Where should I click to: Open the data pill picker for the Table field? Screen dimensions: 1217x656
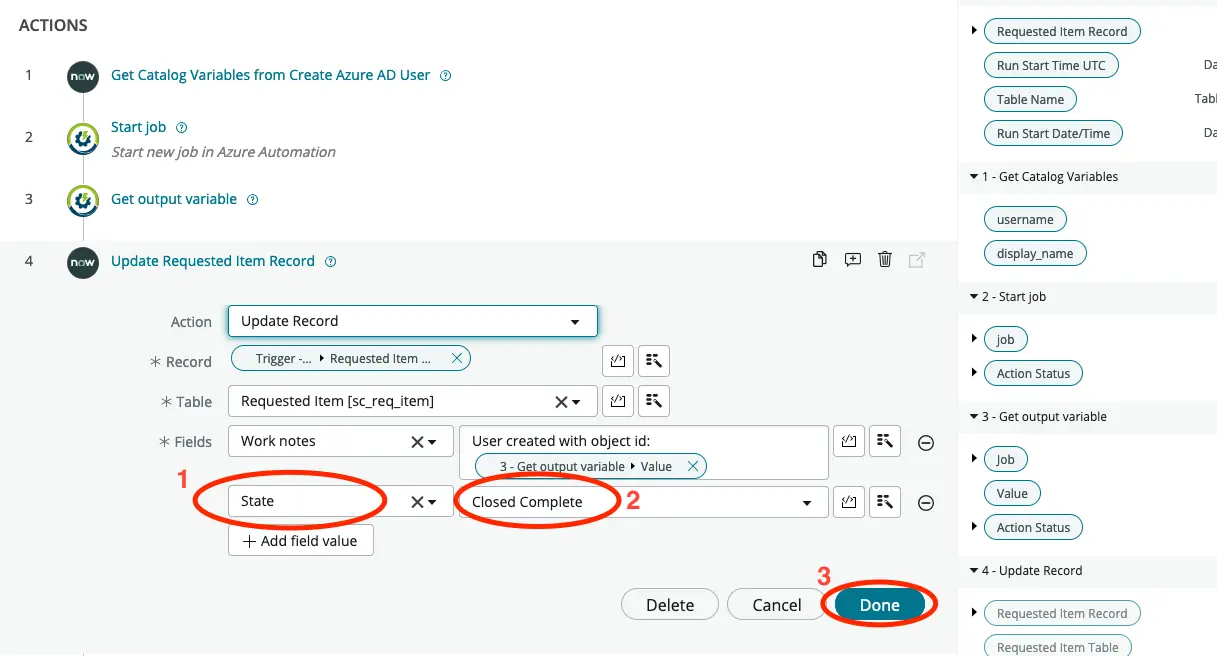tap(653, 401)
